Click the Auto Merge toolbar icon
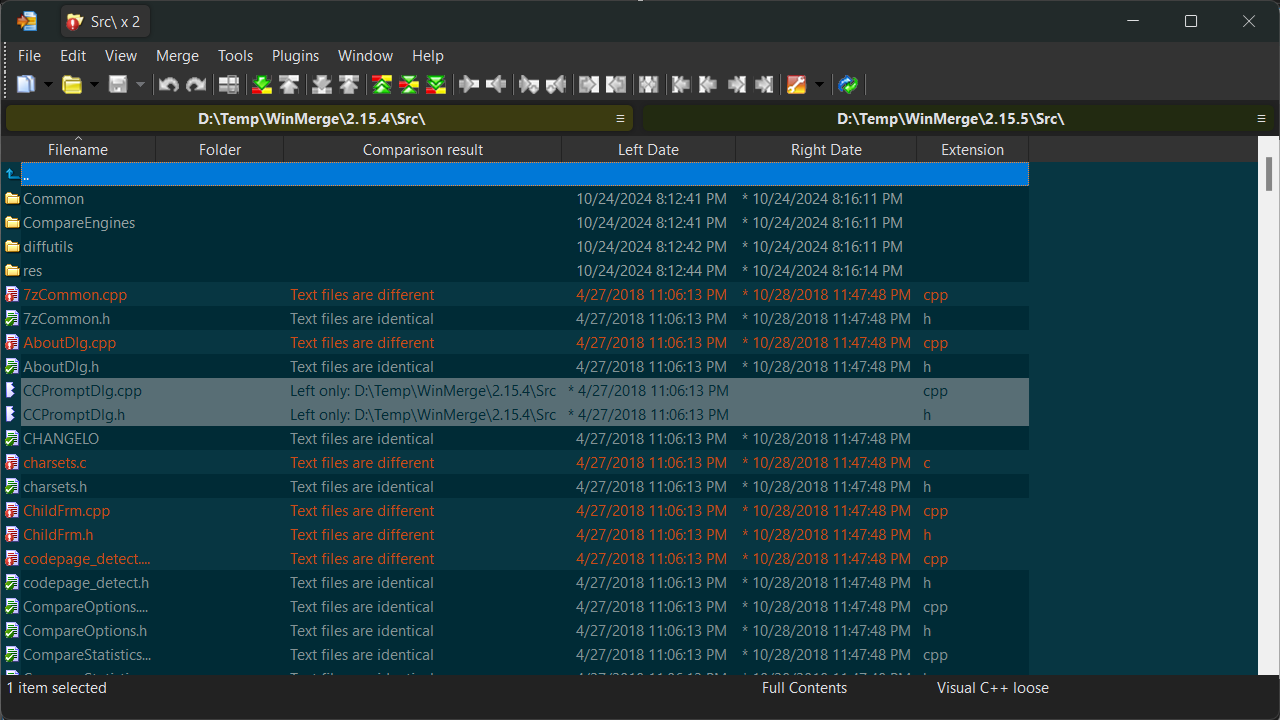1280x720 pixels. click(649, 85)
